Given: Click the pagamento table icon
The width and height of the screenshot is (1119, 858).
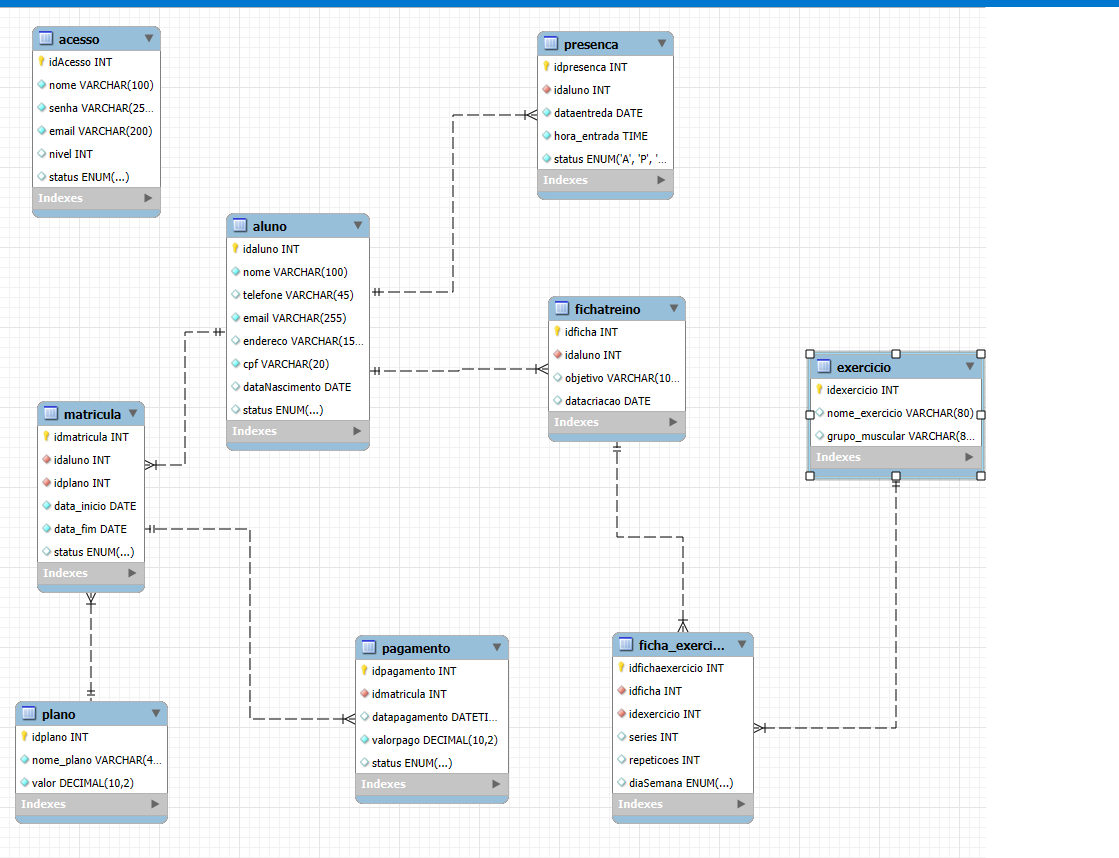Looking at the screenshot, I should coord(368,648).
